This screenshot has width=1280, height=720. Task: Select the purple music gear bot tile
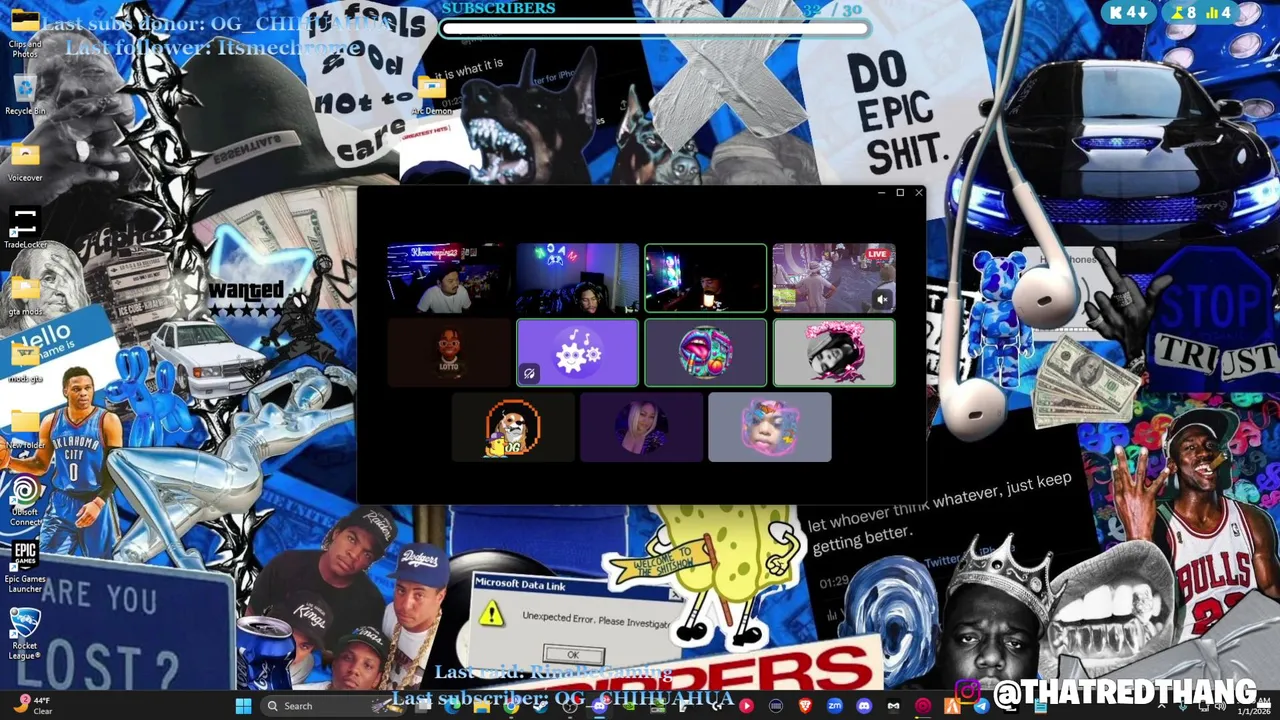pos(577,352)
